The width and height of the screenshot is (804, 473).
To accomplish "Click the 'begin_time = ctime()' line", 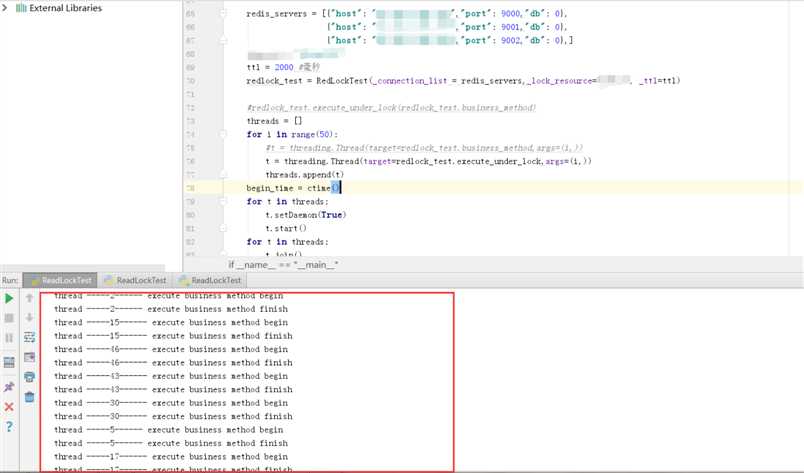I will pyautogui.click(x=293, y=188).
